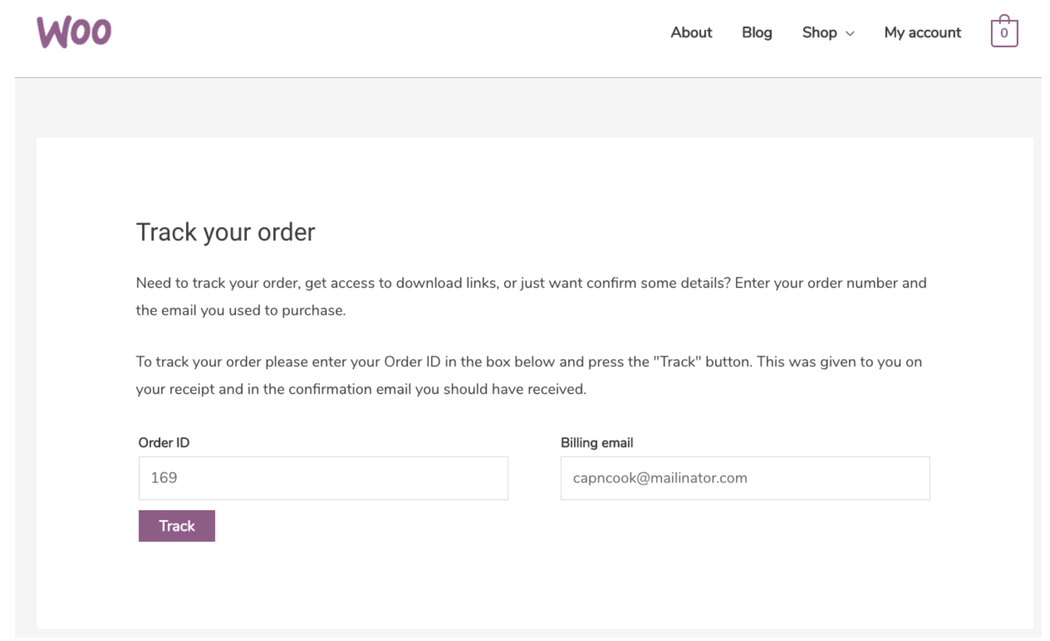
Task: Click the Order ID label
Action: click(x=164, y=443)
